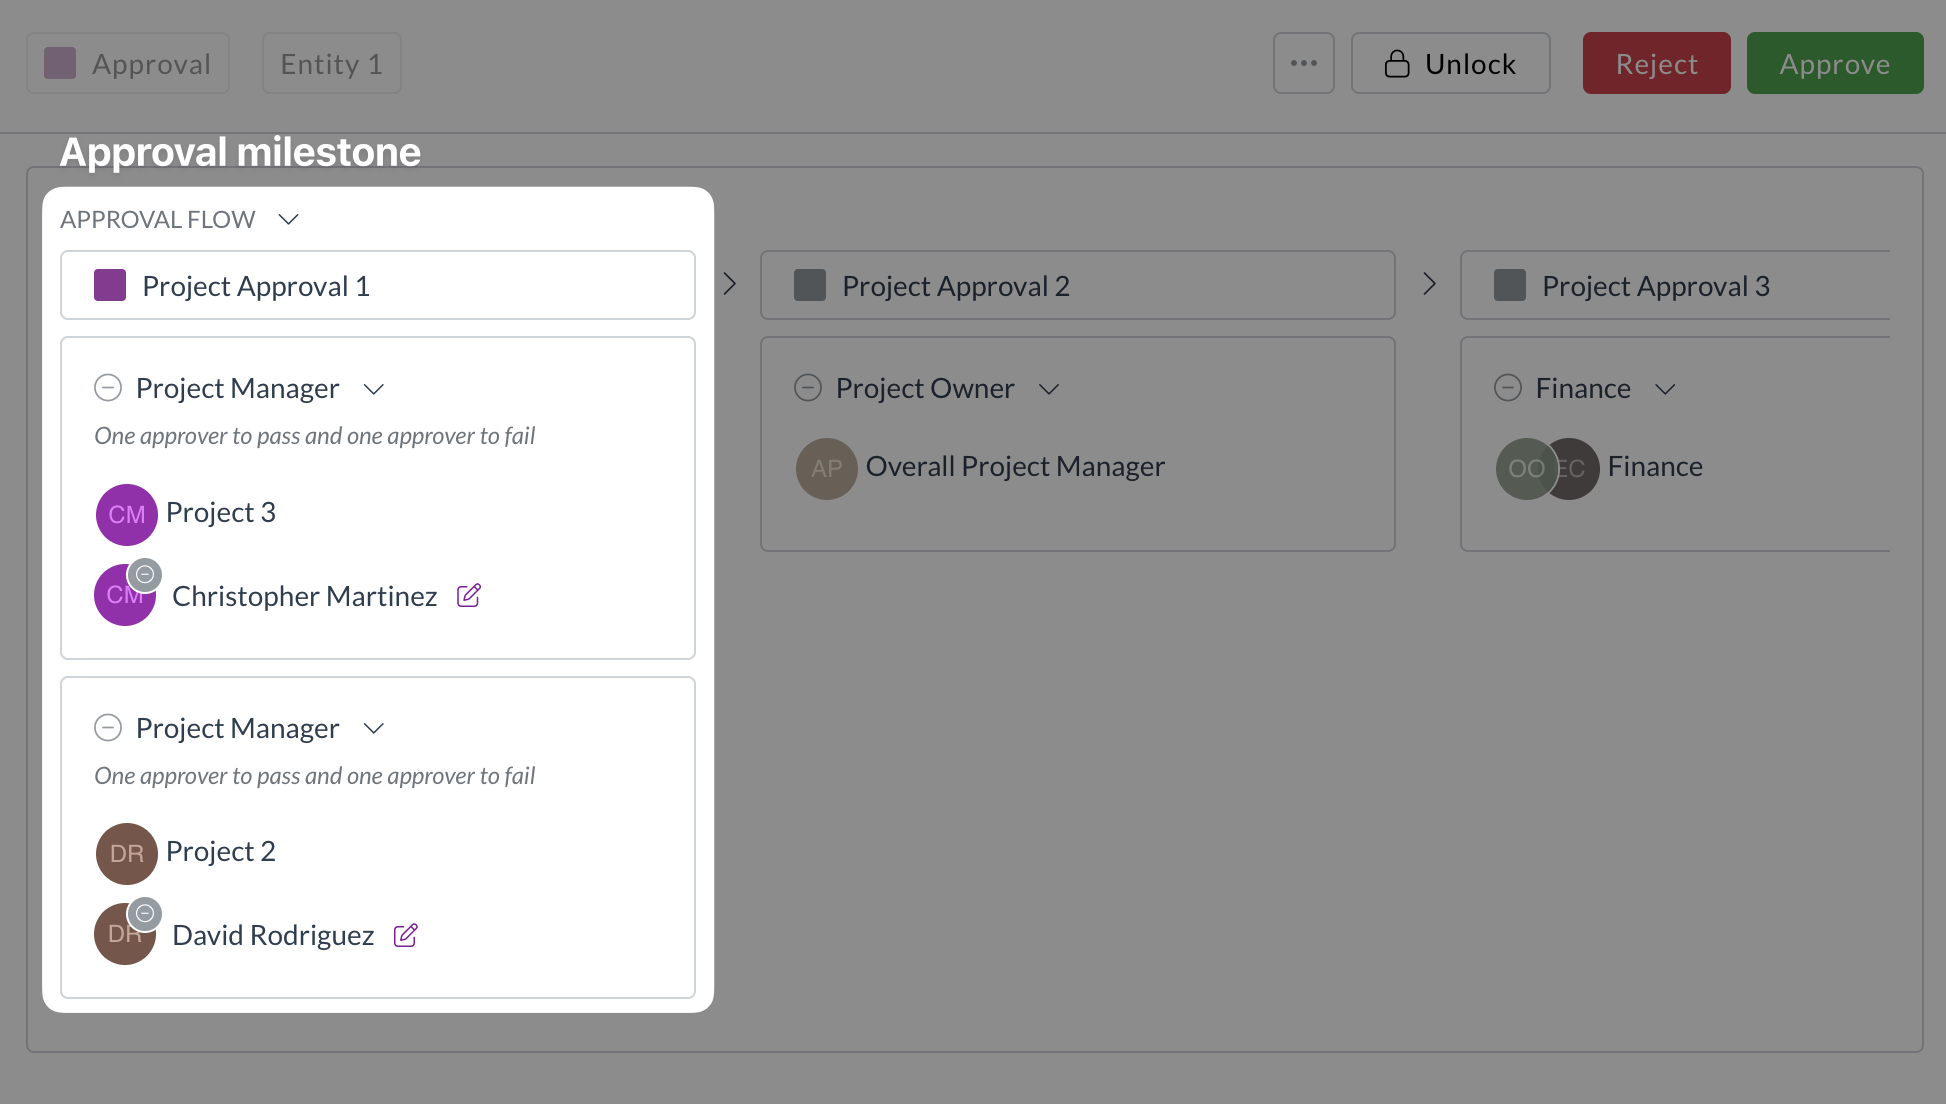Image resolution: width=1946 pixels, height=1104 pixels.
Task: Click the red Reject button
Action: 1657,63
